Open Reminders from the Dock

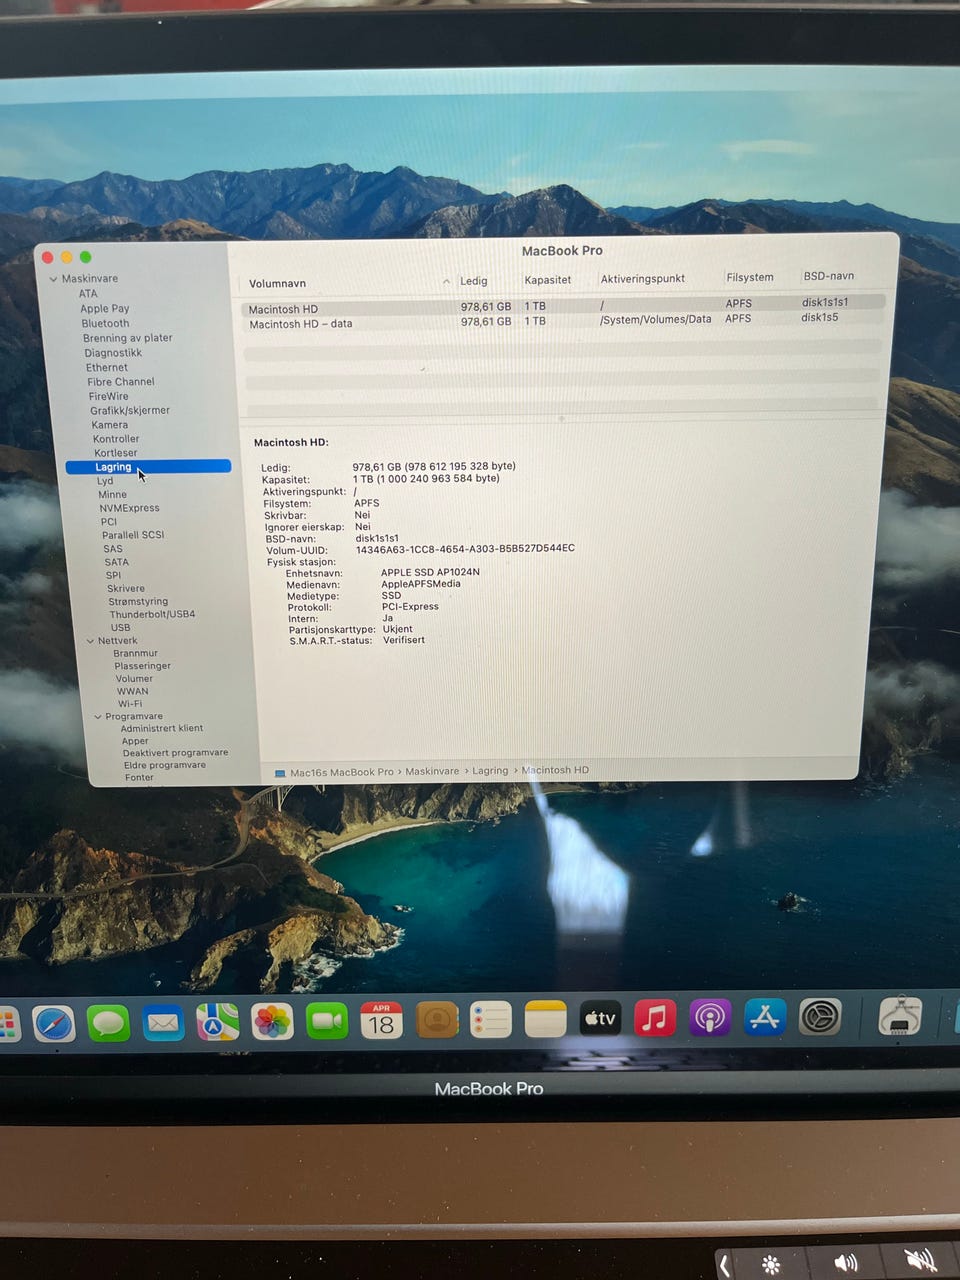click(x=491, y=1020)
